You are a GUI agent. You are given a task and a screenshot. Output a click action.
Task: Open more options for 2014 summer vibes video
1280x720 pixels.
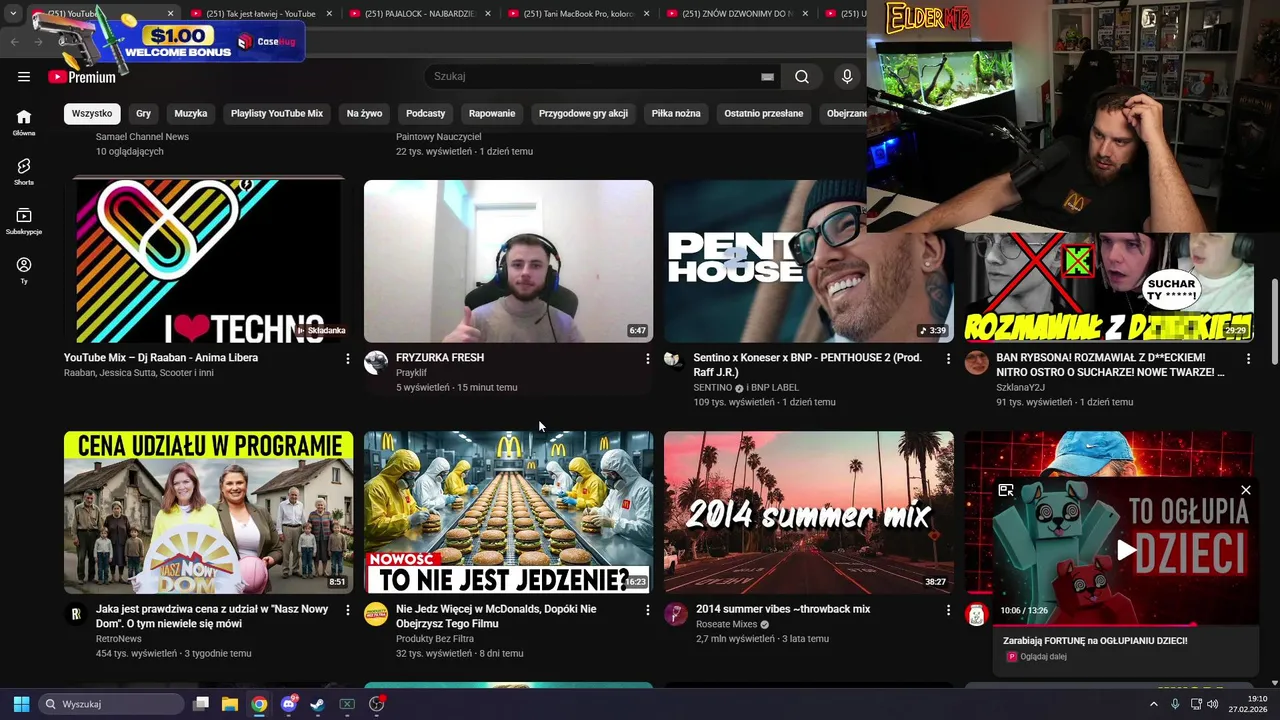948,609
